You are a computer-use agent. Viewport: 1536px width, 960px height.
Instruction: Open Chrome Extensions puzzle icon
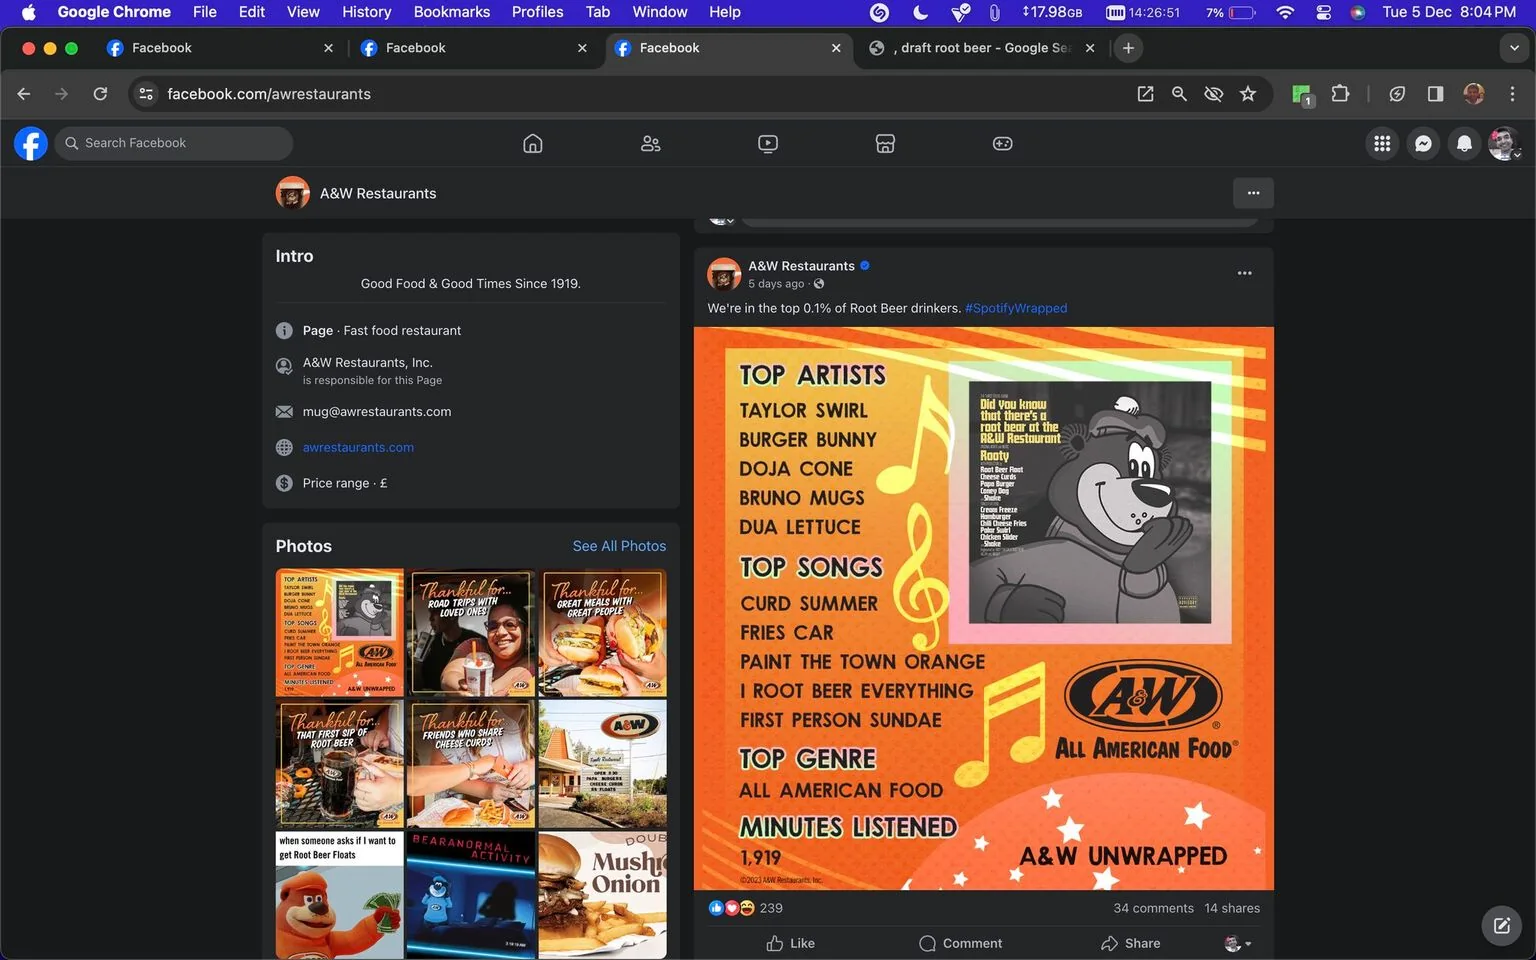[1340, 93]
